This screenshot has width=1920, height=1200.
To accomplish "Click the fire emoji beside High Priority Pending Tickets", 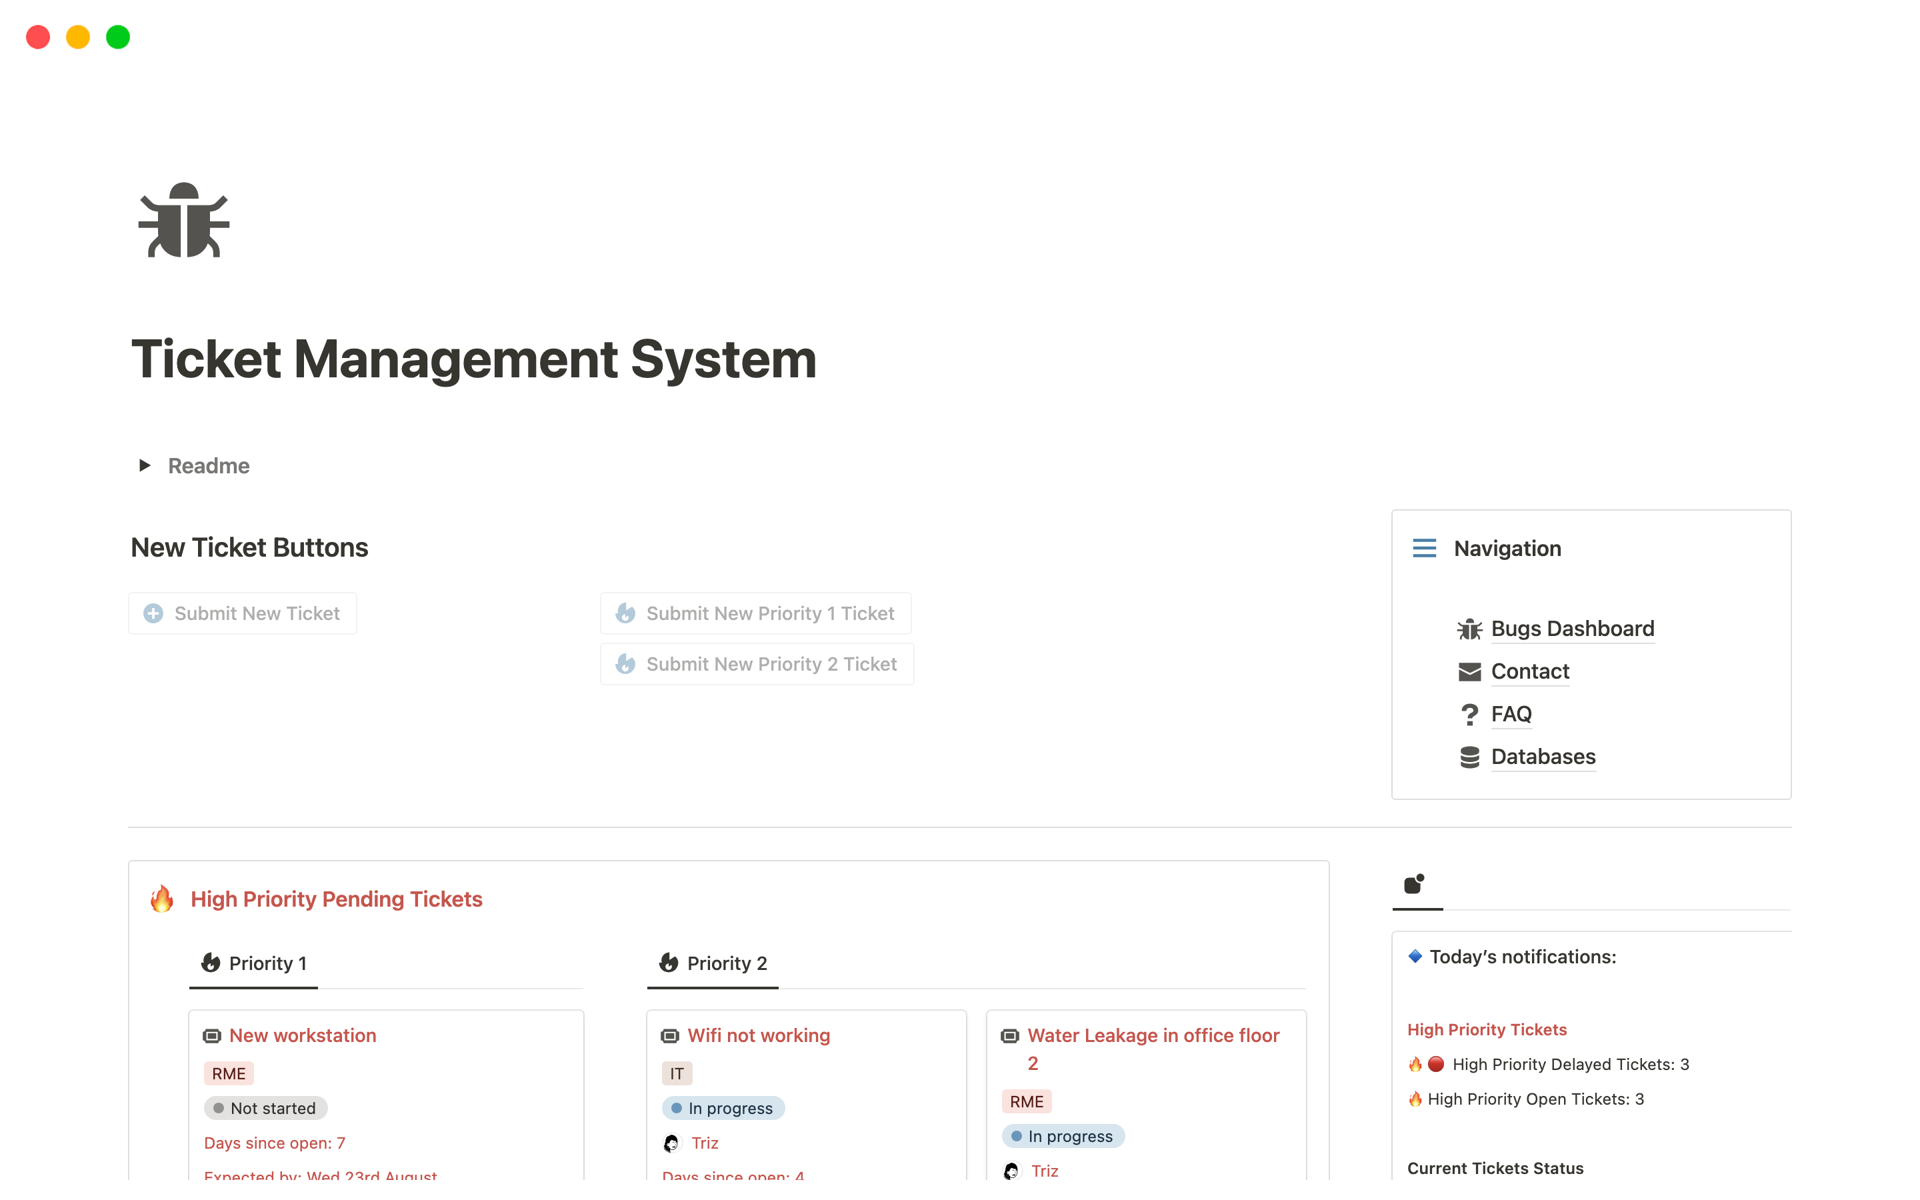I will [162, 899].
